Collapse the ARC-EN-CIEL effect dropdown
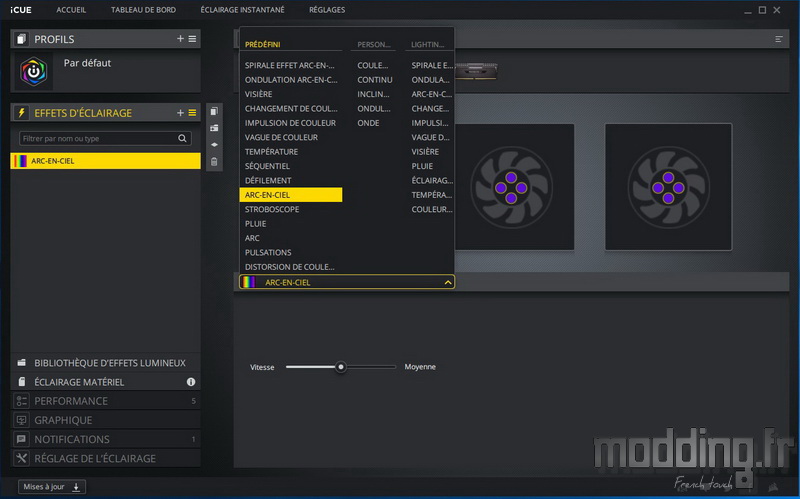Viewport: 800px width, 499px height. point(448,282)
